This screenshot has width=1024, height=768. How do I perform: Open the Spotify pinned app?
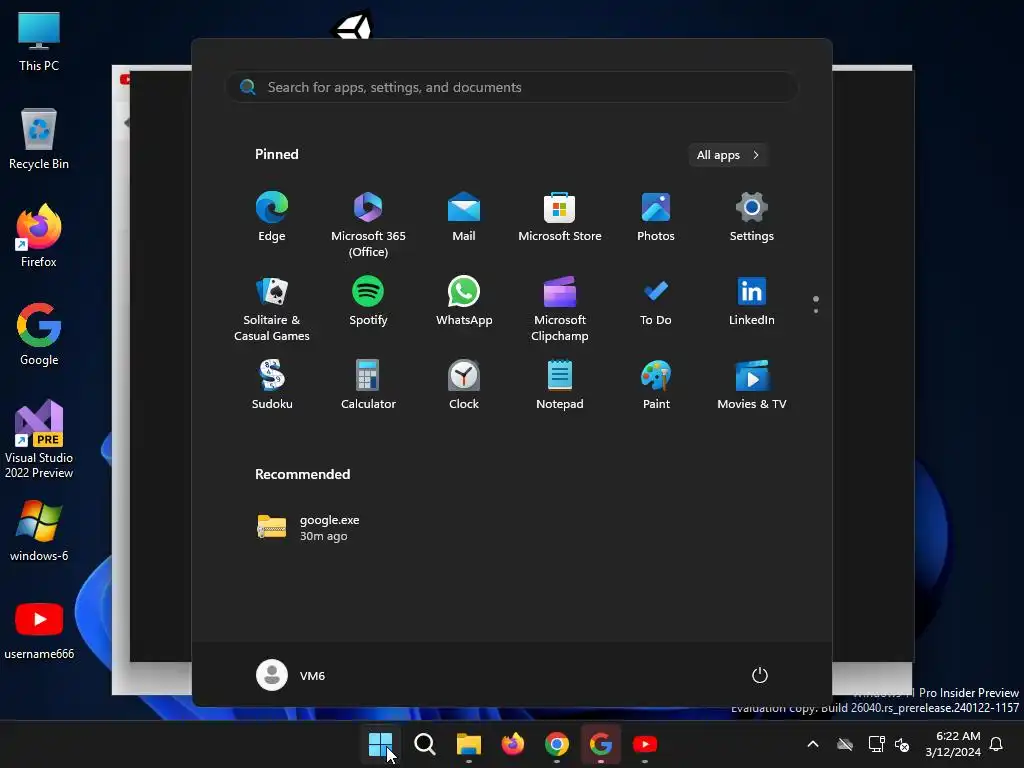point(368,302)
